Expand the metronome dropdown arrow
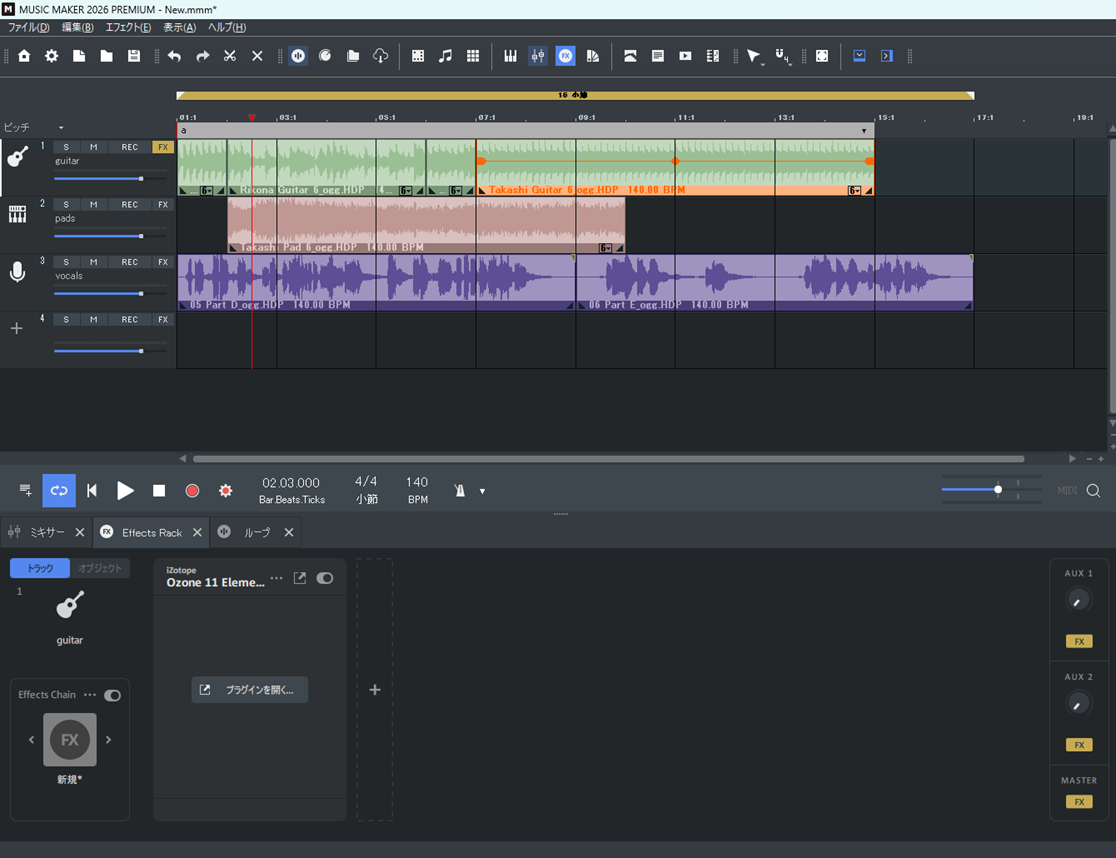Viewport: 1116px width, 858px height. (482, 491)
